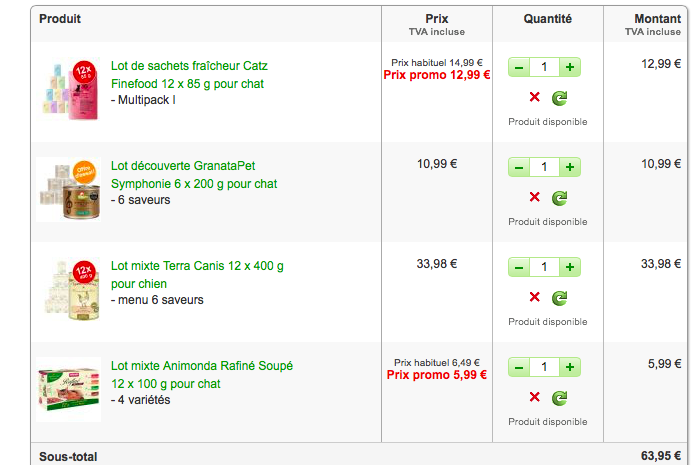Click Animonda Rafiné Soupé product thumbnail
The height and width of the screenshot is (465, 696).
click(x=69, y=389)
